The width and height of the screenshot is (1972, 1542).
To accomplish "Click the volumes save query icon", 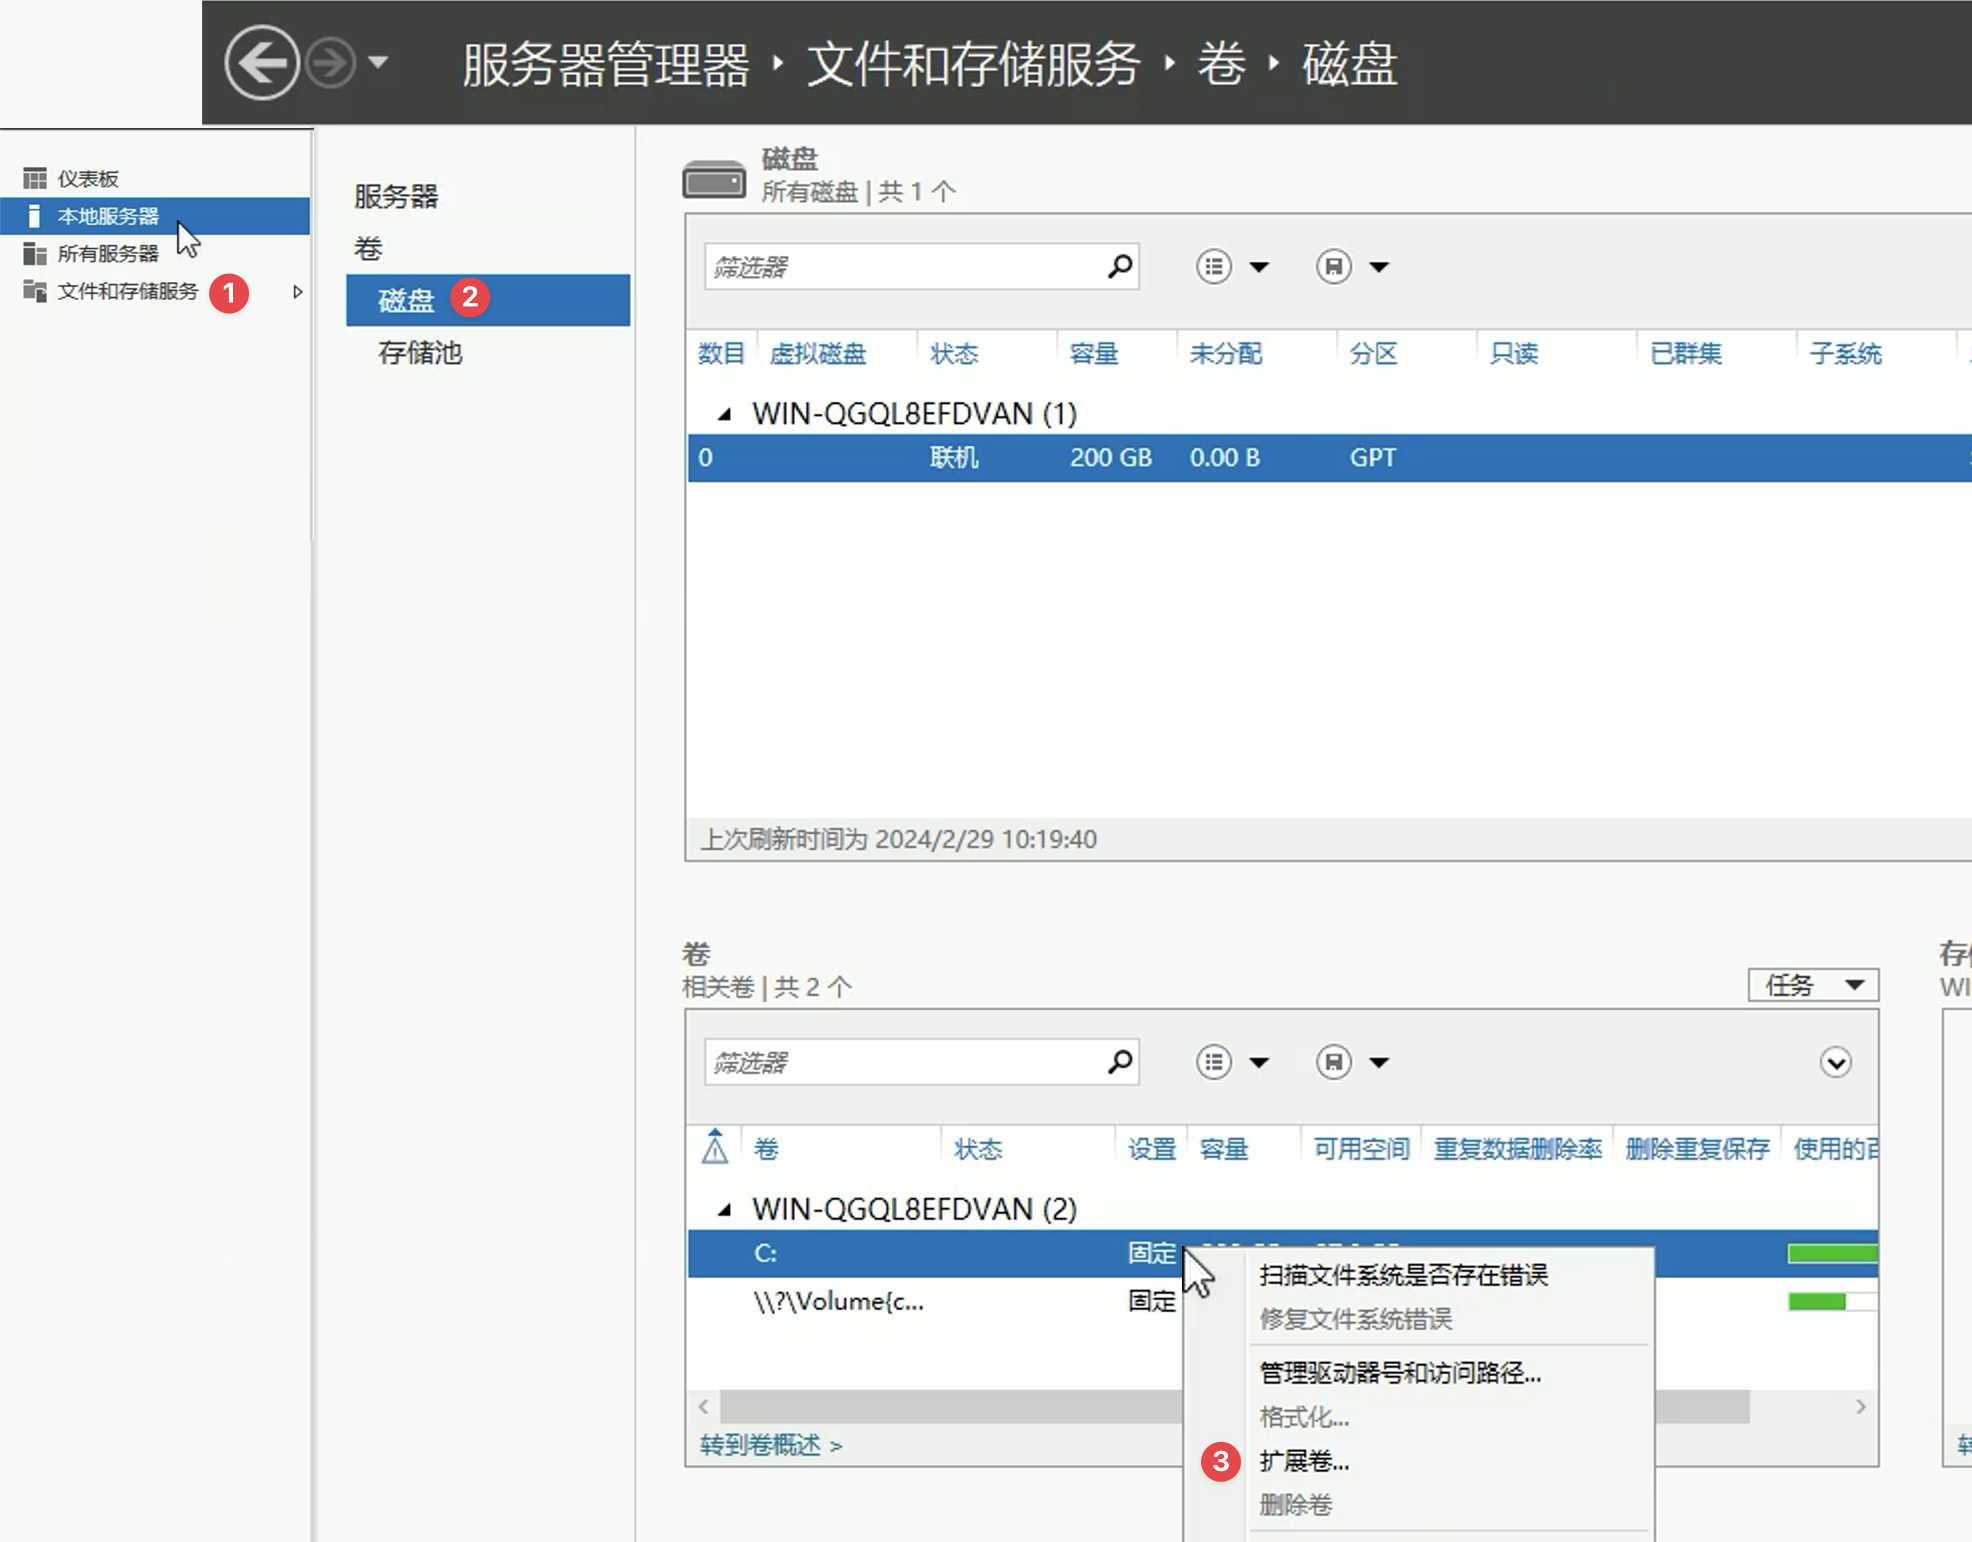I will coord(1333,1062).
